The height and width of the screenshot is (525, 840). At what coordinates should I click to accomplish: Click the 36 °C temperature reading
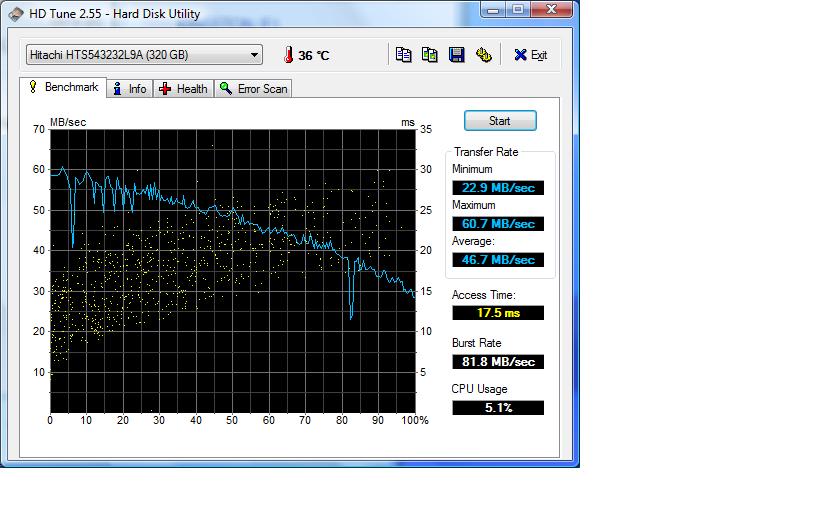click(314, 55)
